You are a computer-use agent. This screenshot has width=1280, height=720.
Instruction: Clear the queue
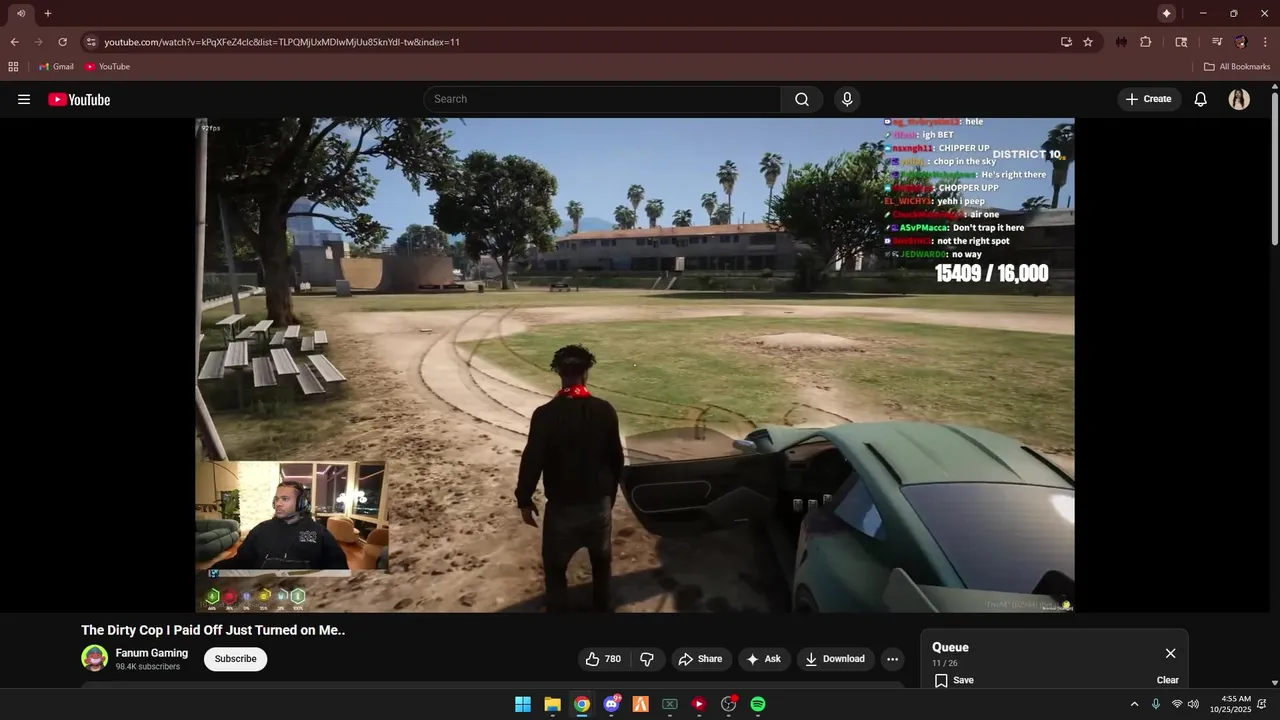coord(1167,680)
